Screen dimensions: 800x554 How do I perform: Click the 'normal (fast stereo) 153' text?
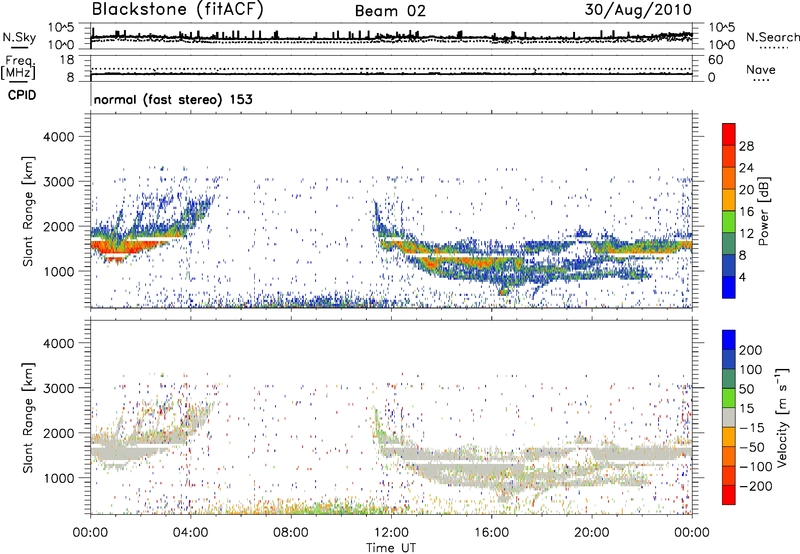pos(173,99)
